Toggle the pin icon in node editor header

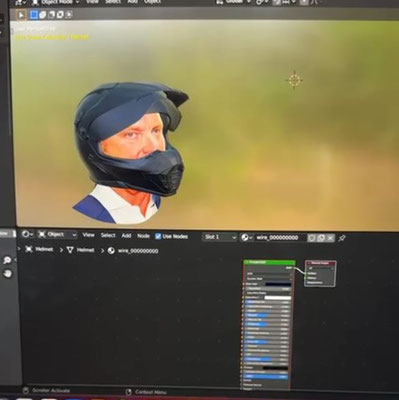[342, 238]
